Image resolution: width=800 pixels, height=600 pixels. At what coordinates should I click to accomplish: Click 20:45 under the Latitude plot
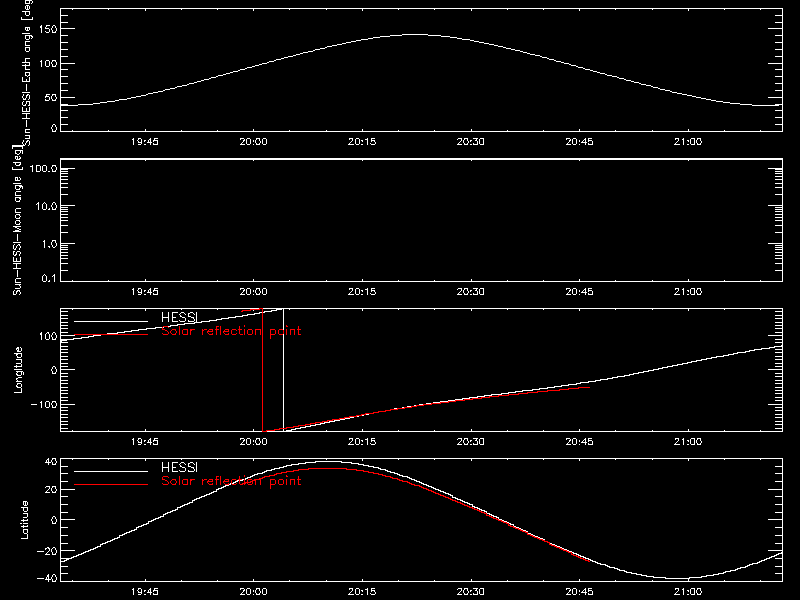[x=580, y=591]
